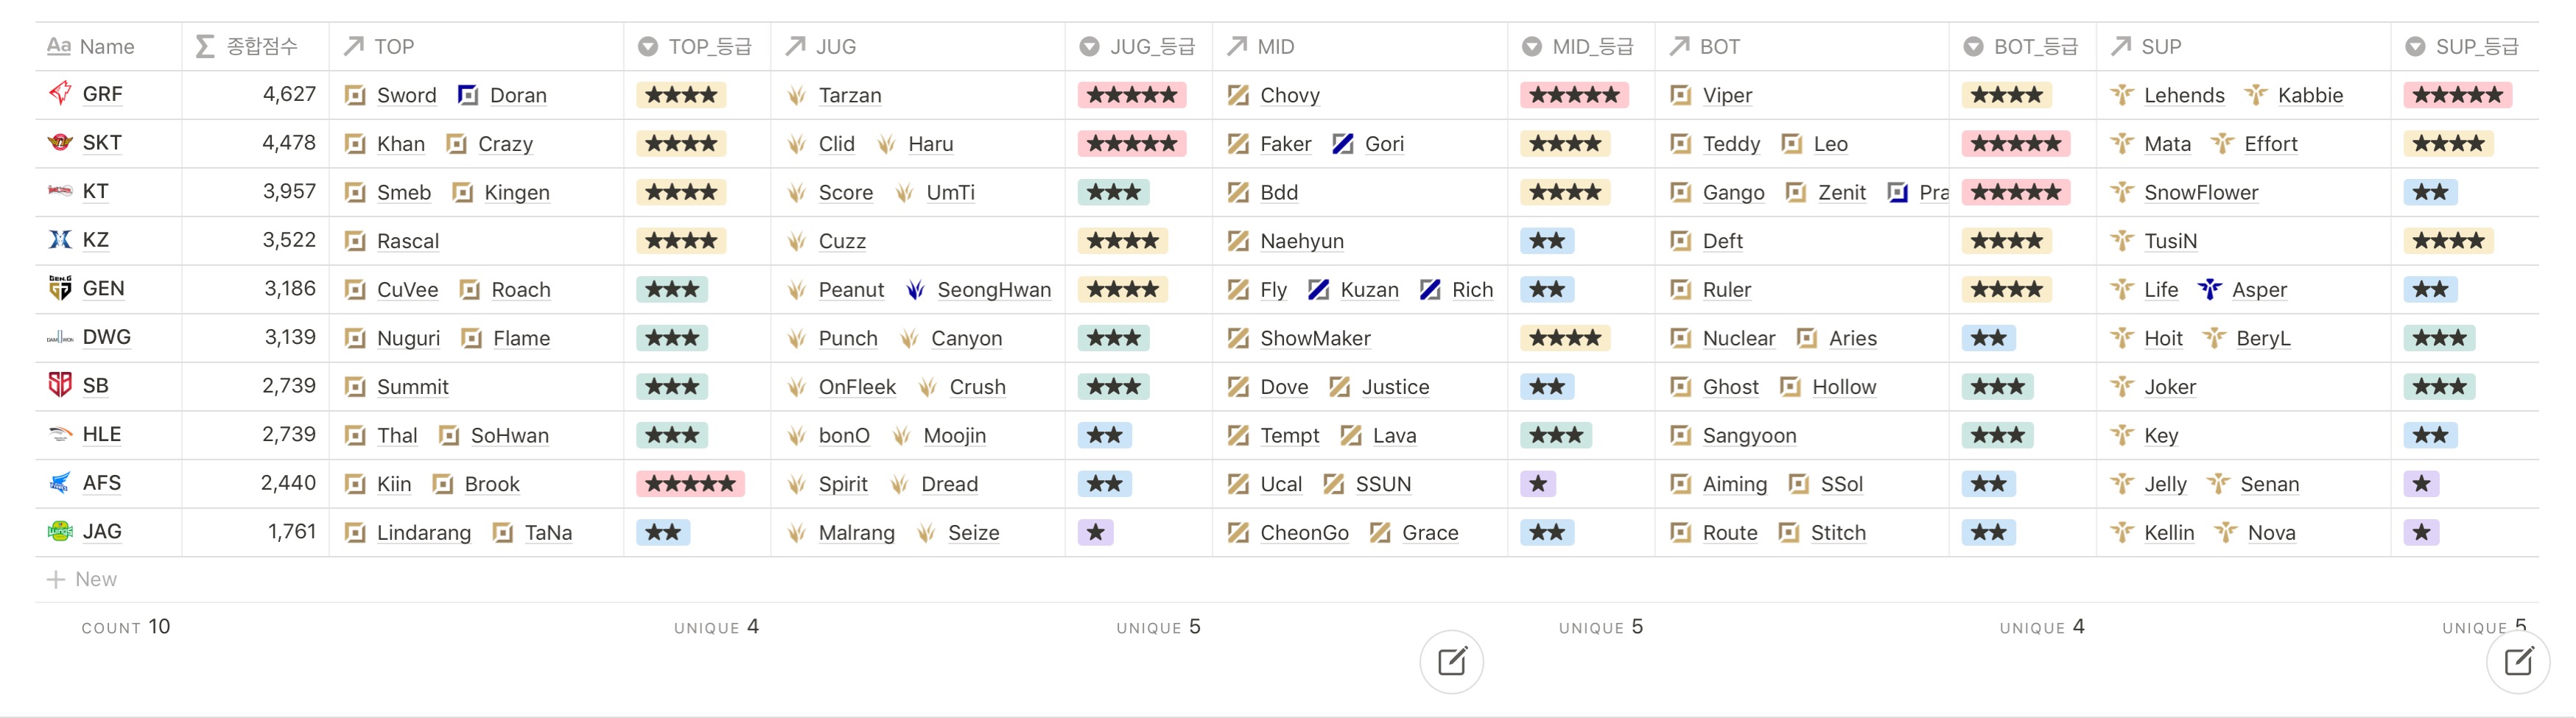Open the Chovy player link

pos(1289,95)
